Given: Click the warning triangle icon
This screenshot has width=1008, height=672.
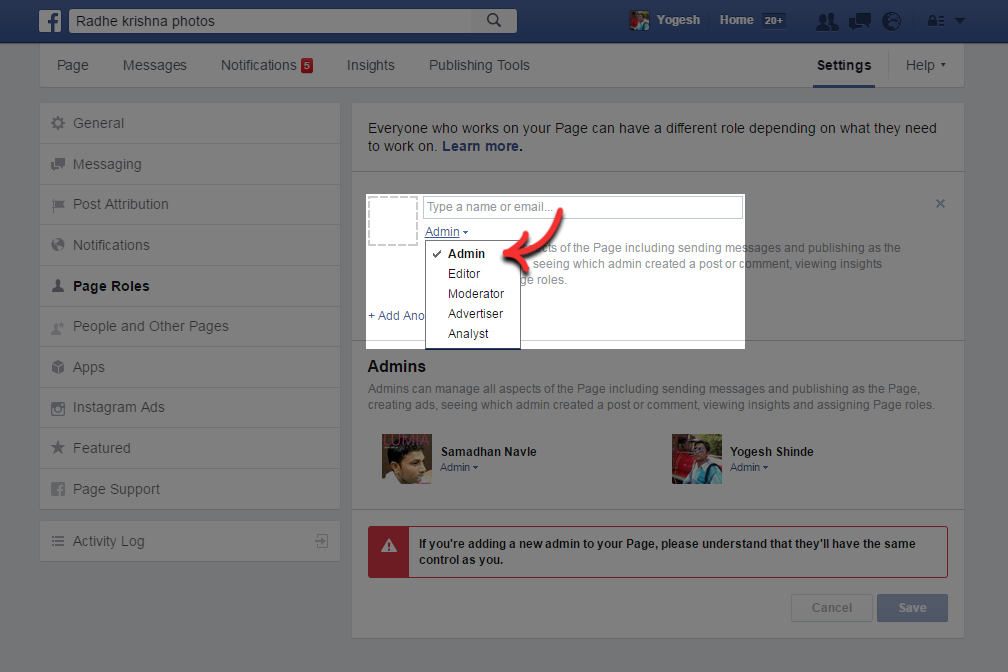Looking at the screenshot, I should [x=389, y=546].
